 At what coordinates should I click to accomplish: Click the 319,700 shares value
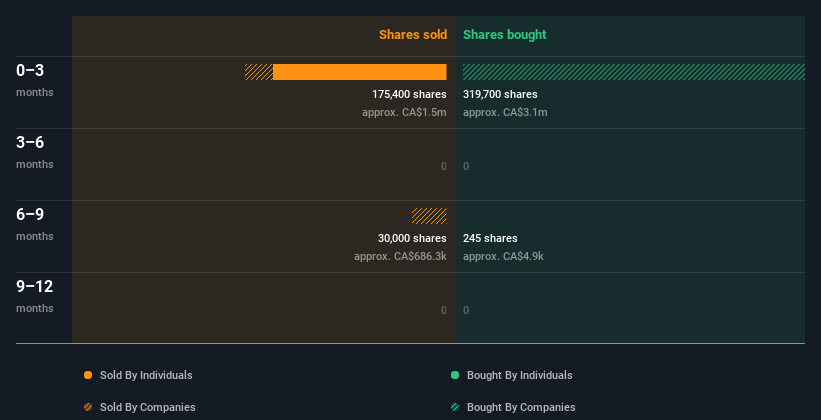pos(500,94)
